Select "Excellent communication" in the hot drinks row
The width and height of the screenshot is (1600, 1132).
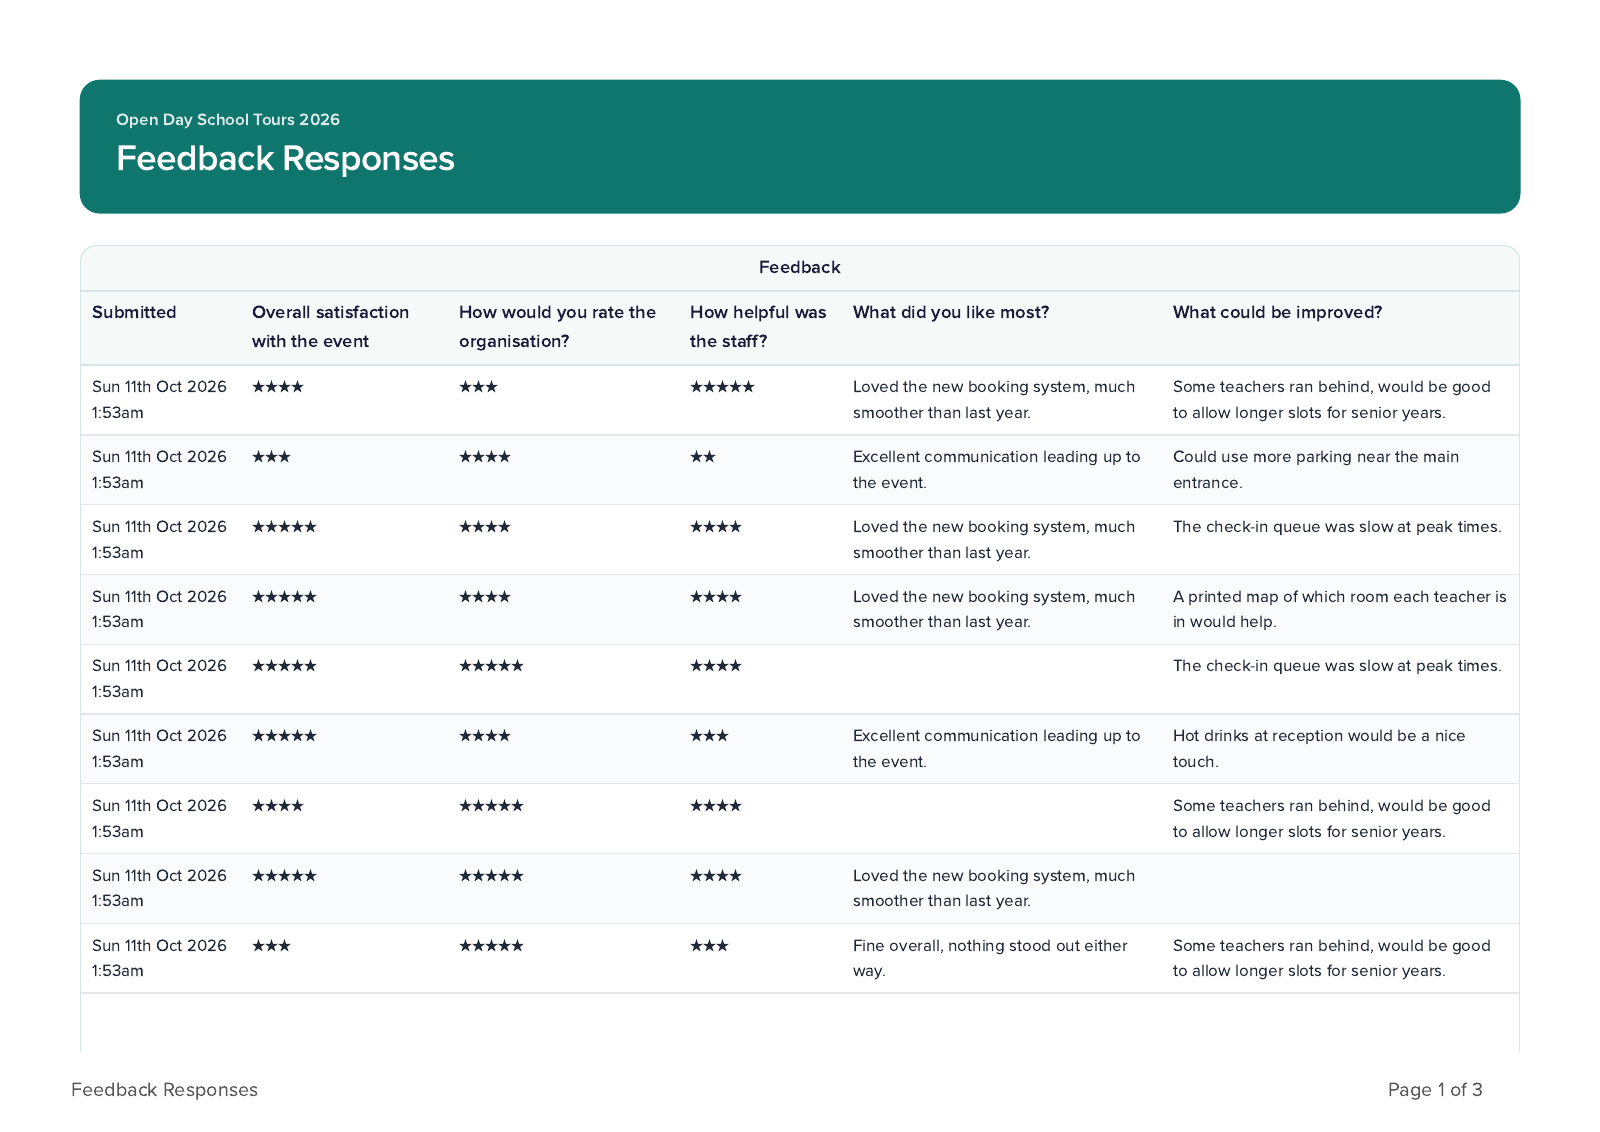point(996,748)
